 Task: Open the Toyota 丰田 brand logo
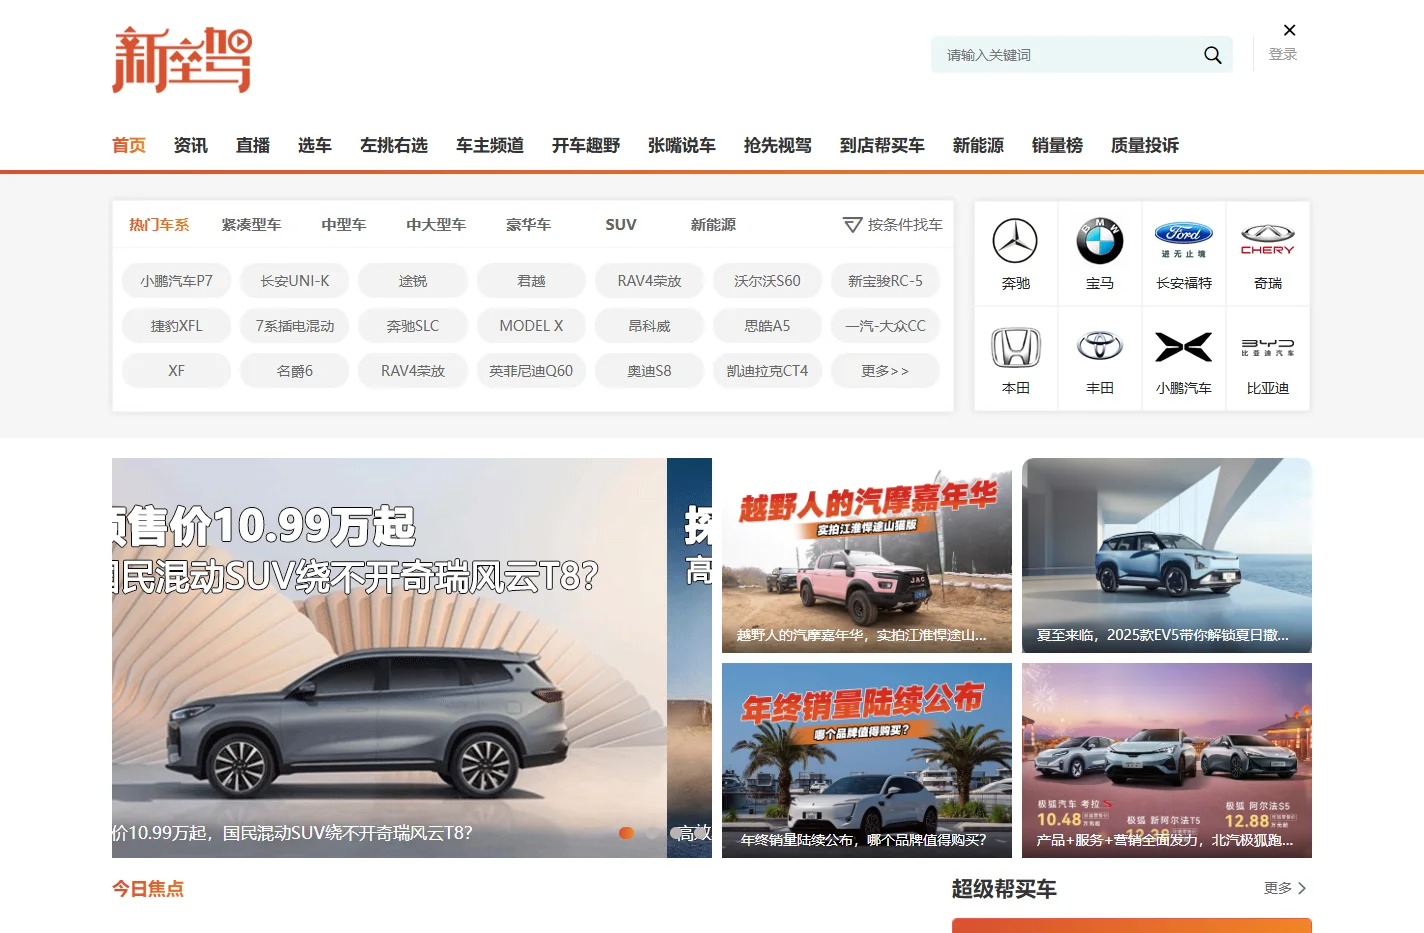[1100, 346]
